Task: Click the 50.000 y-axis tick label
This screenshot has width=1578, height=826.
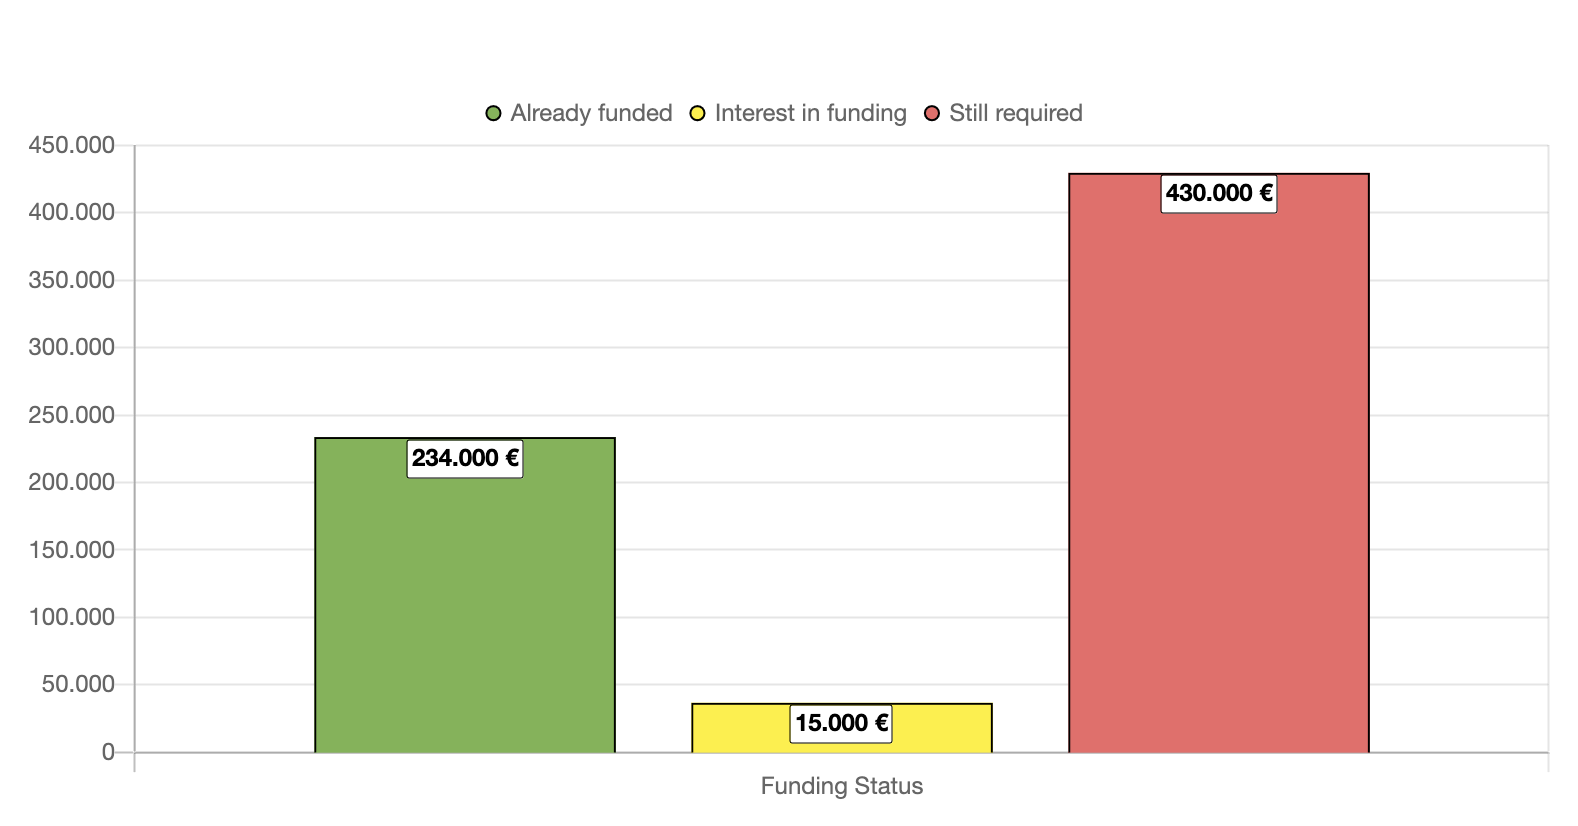Action: tap(78, 684)
